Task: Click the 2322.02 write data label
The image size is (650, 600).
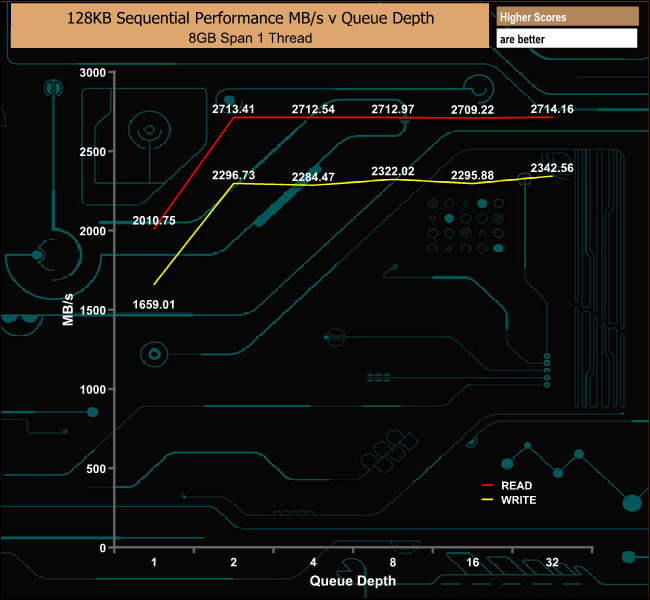Action: [393, 171]
